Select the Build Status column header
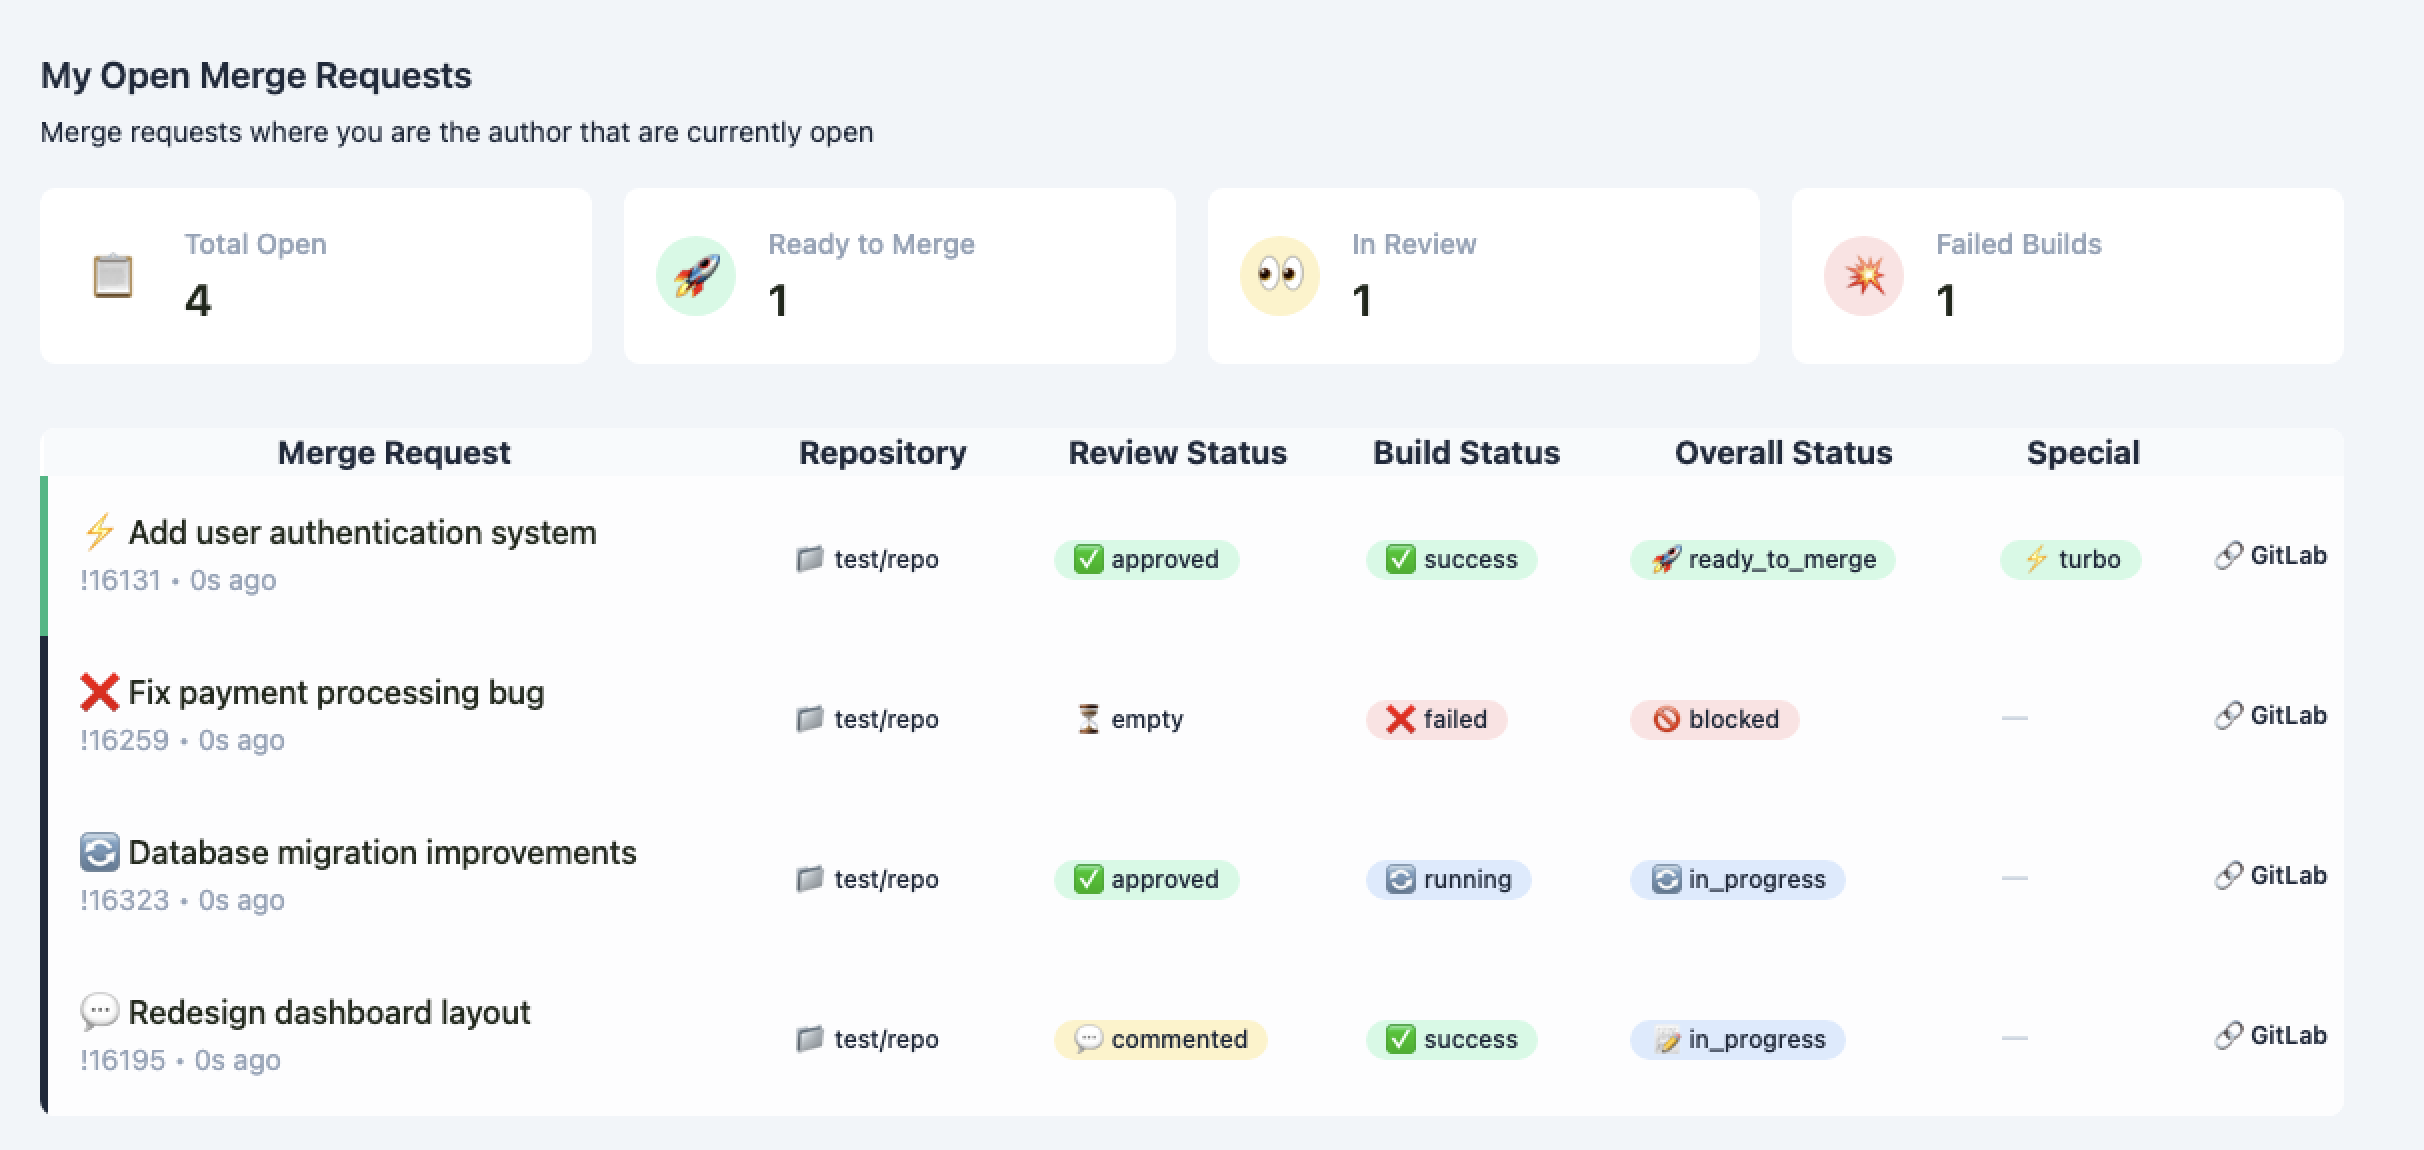2424x1150 pixels. (x=1466, y=452)
